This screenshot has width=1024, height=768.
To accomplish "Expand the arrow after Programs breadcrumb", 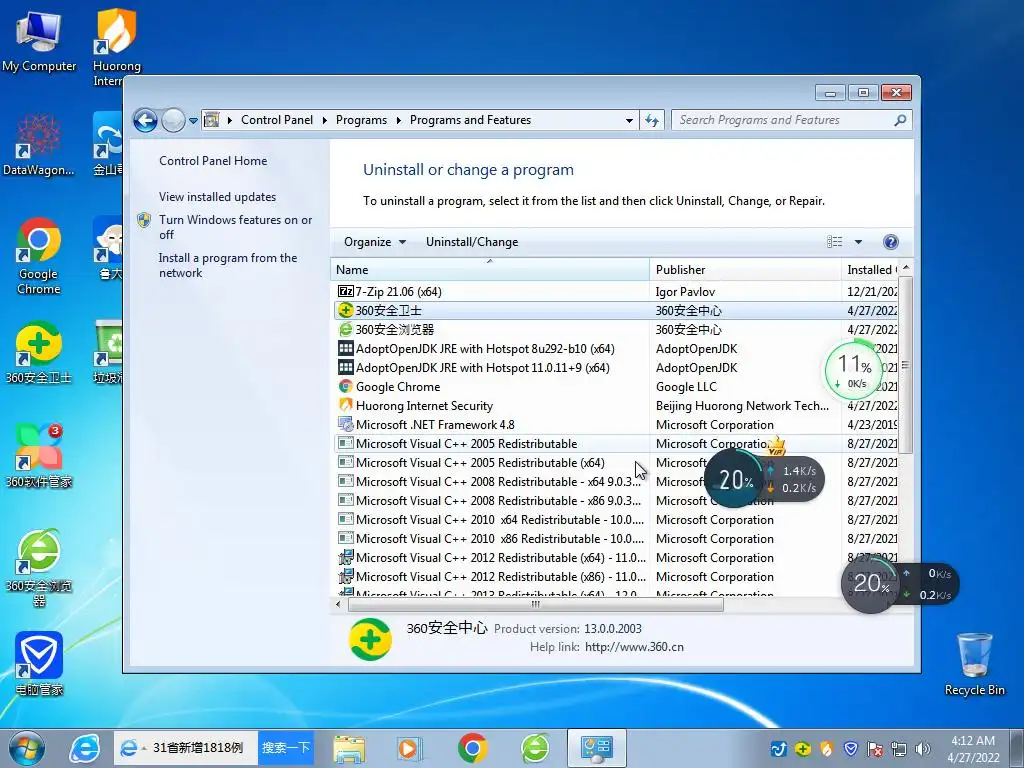I will (x=398, y=120).
